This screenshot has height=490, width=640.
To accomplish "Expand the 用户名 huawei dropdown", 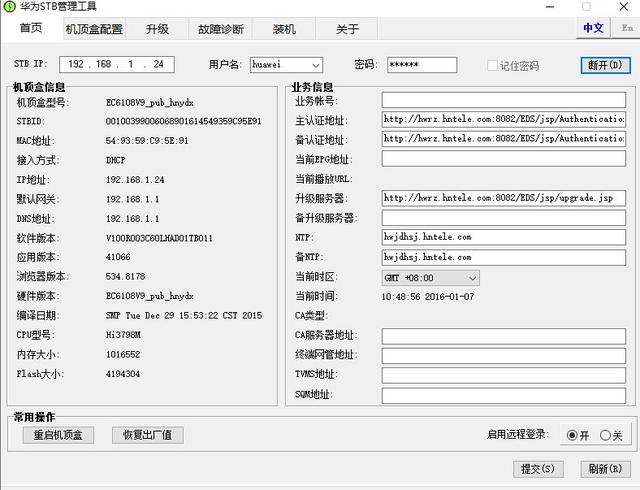I will 315,65.
